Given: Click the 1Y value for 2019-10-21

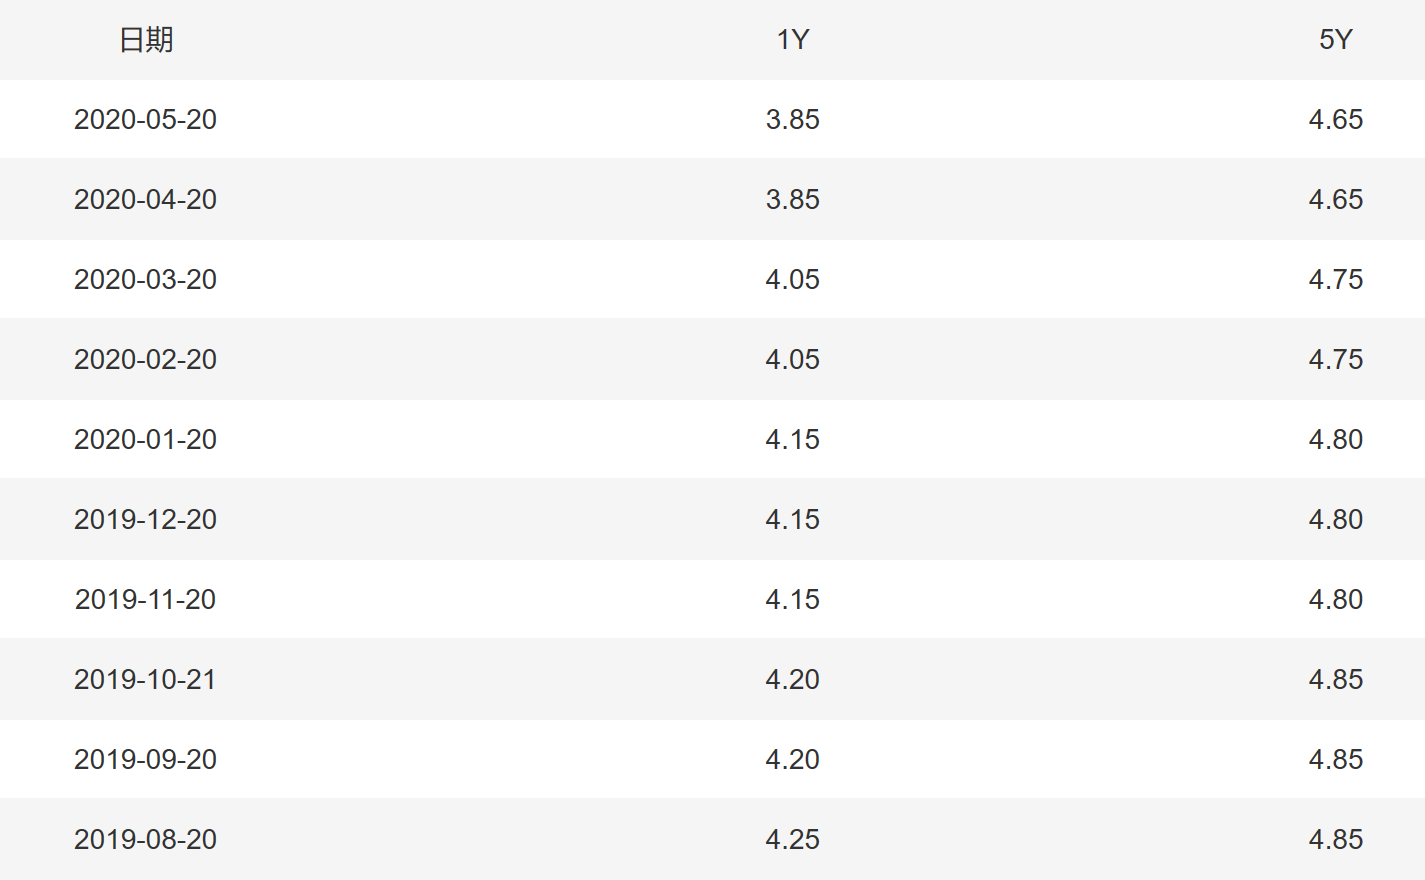Looking at the screenshot, I should click(793, 679).
